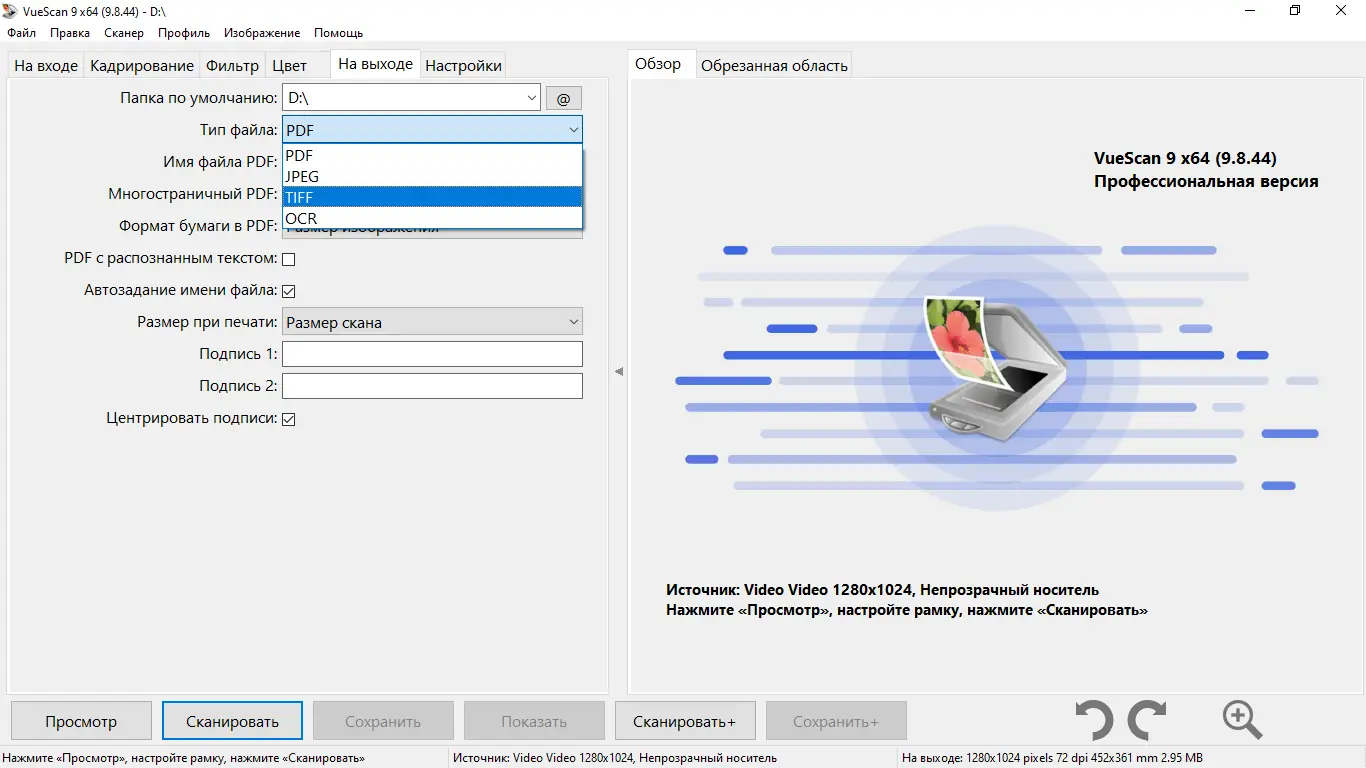This screenshot has height=768, width=1366.
Task: Toggle the Автозадание имени файла checkbox
Action: (289, 291)
